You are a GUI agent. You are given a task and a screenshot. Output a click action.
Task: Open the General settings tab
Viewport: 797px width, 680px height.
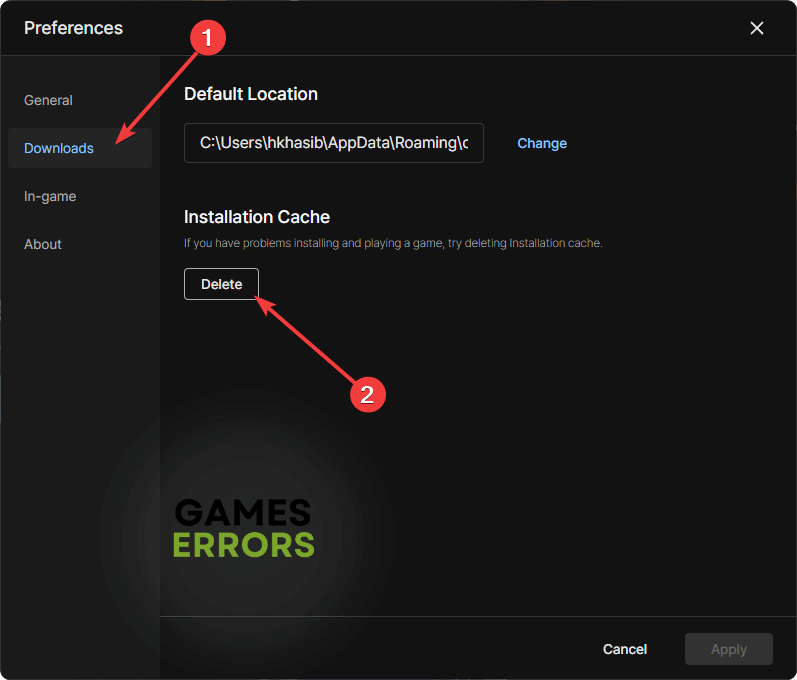coord(48,100)
